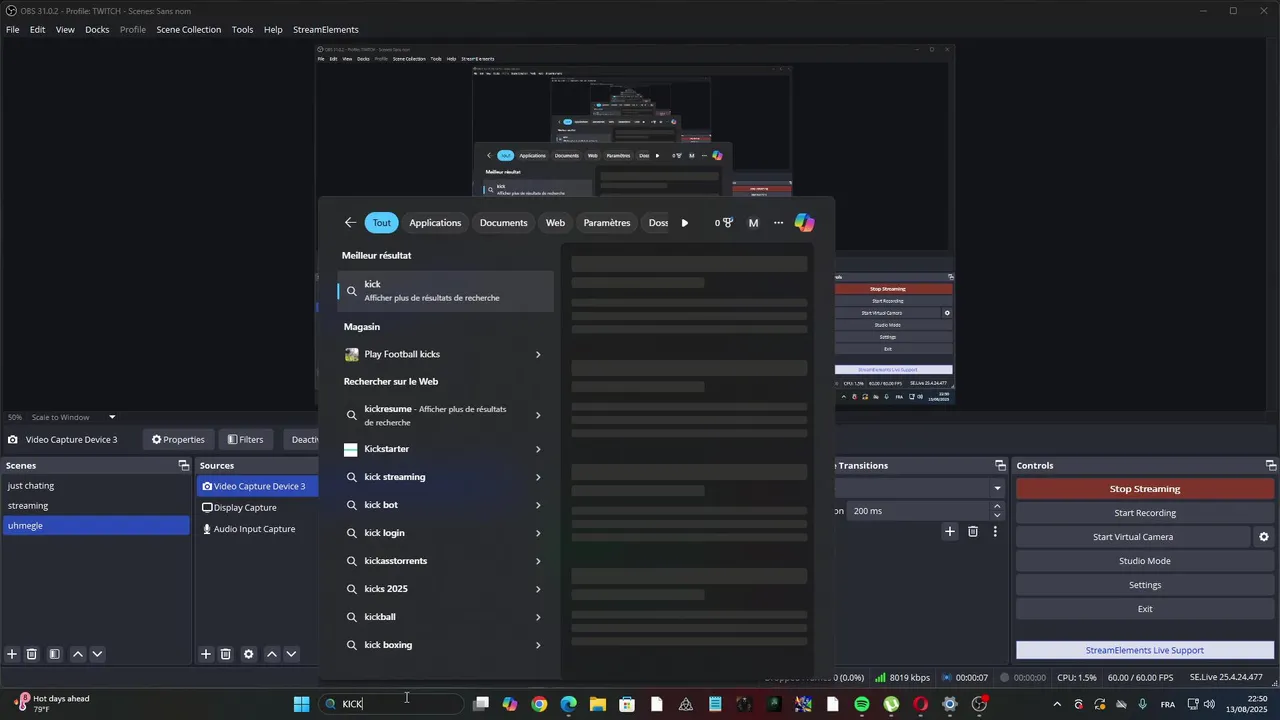Click Start Virtual Camera button
The height and width of the screenshot is (720, 1280).
(1133, 537)
